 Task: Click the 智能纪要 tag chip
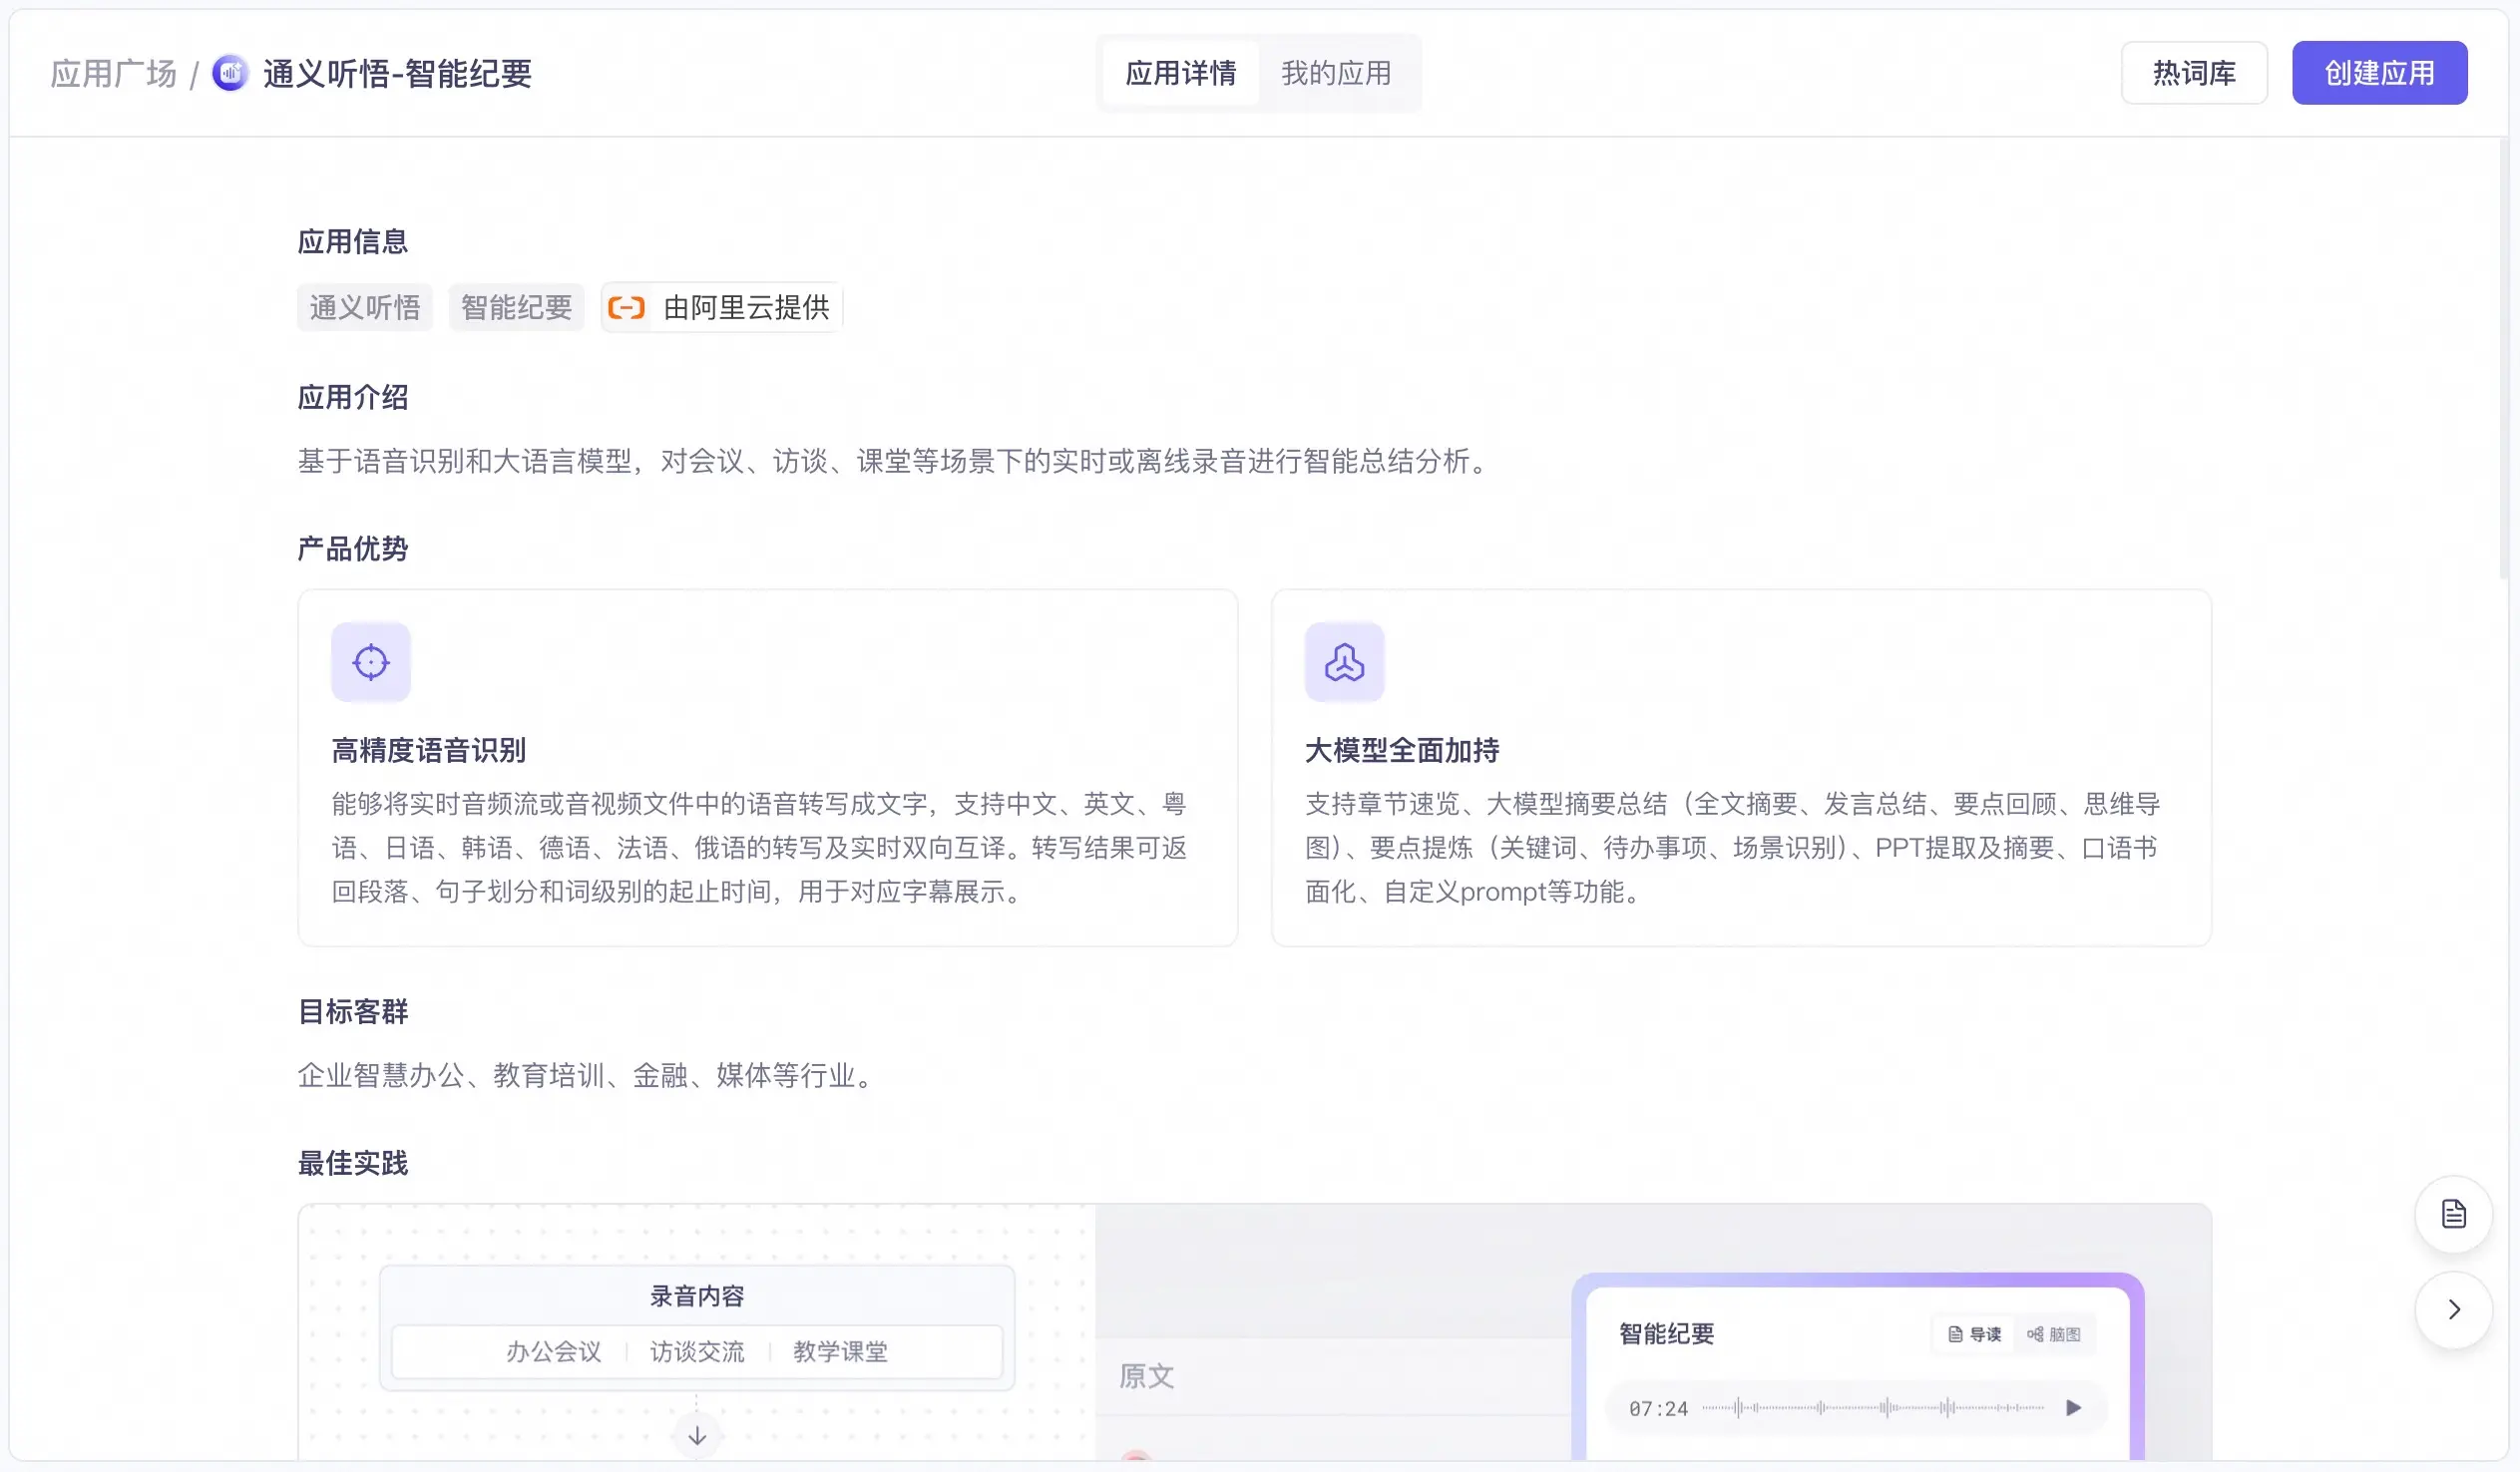tap(516, 308)
